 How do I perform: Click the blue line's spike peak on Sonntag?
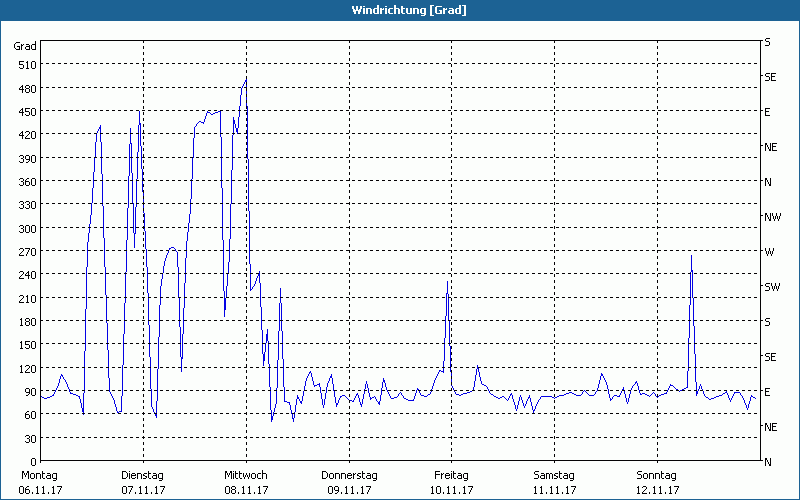[x=691, y=256]
